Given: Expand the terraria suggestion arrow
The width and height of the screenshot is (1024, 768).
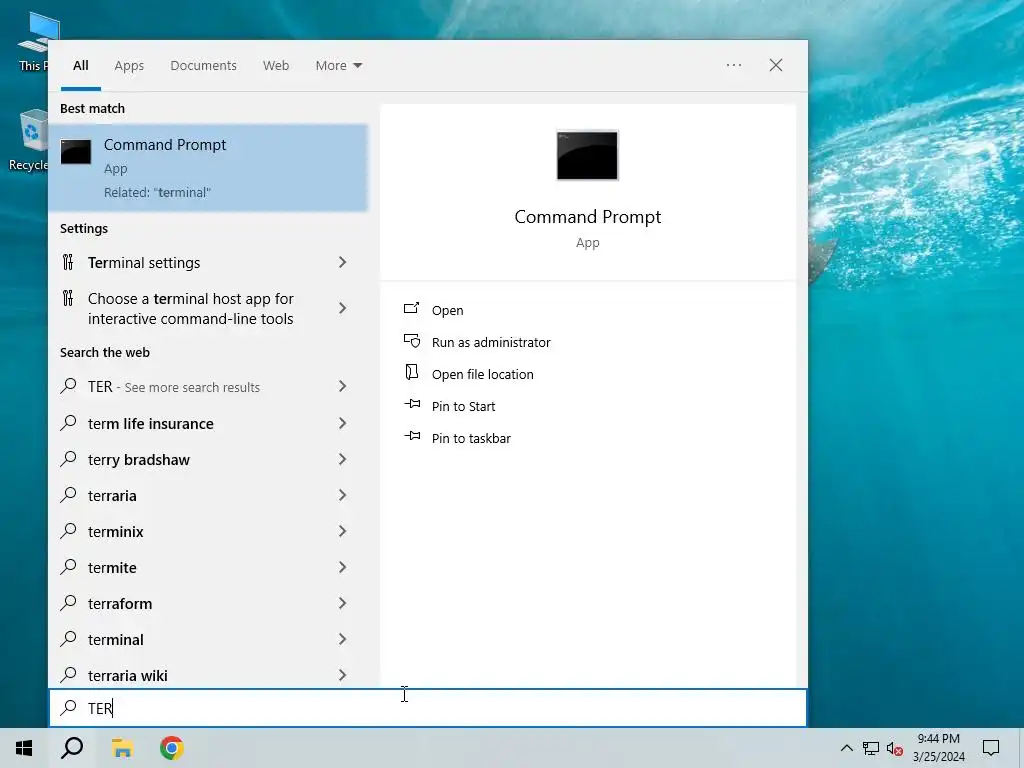Looking at the screenshot, I should pyautogui.click(x=342, y=495).
